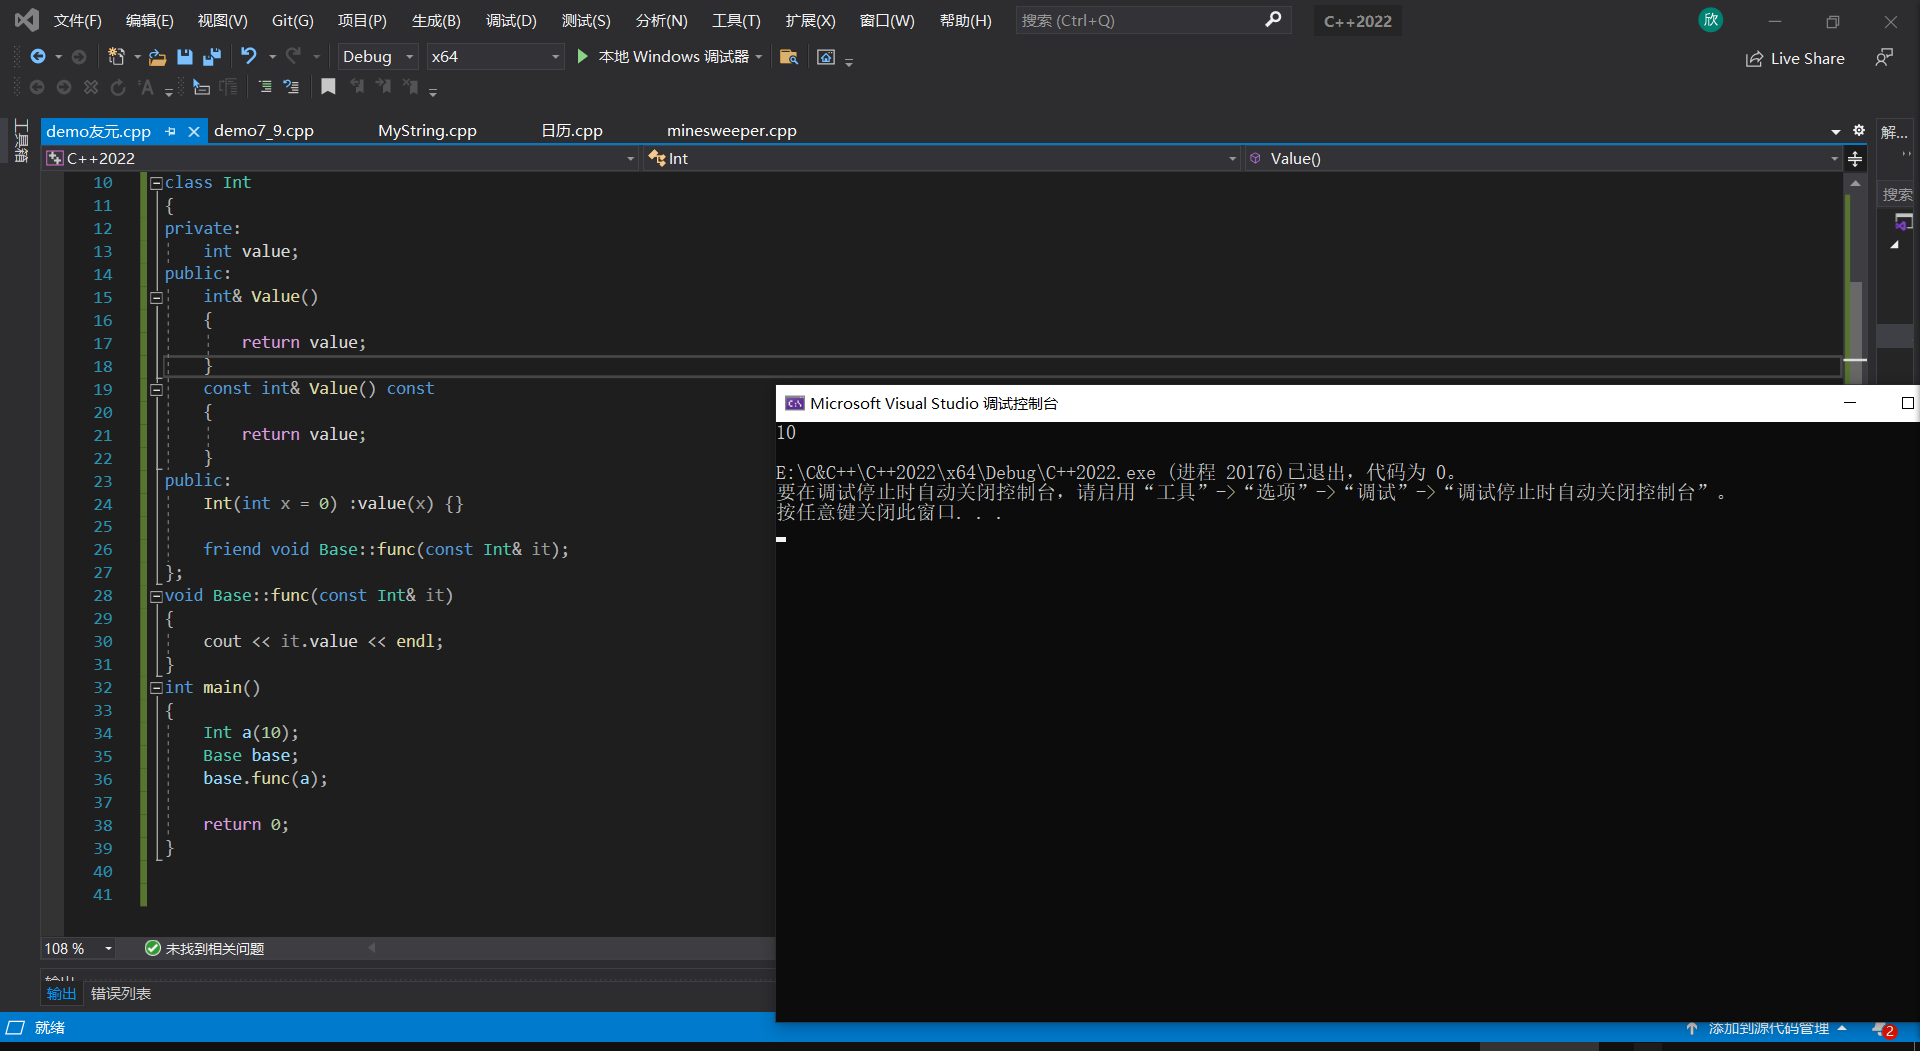
Task: Click the pin icon on demo友元.cpp tab
Action: (171, 131)
